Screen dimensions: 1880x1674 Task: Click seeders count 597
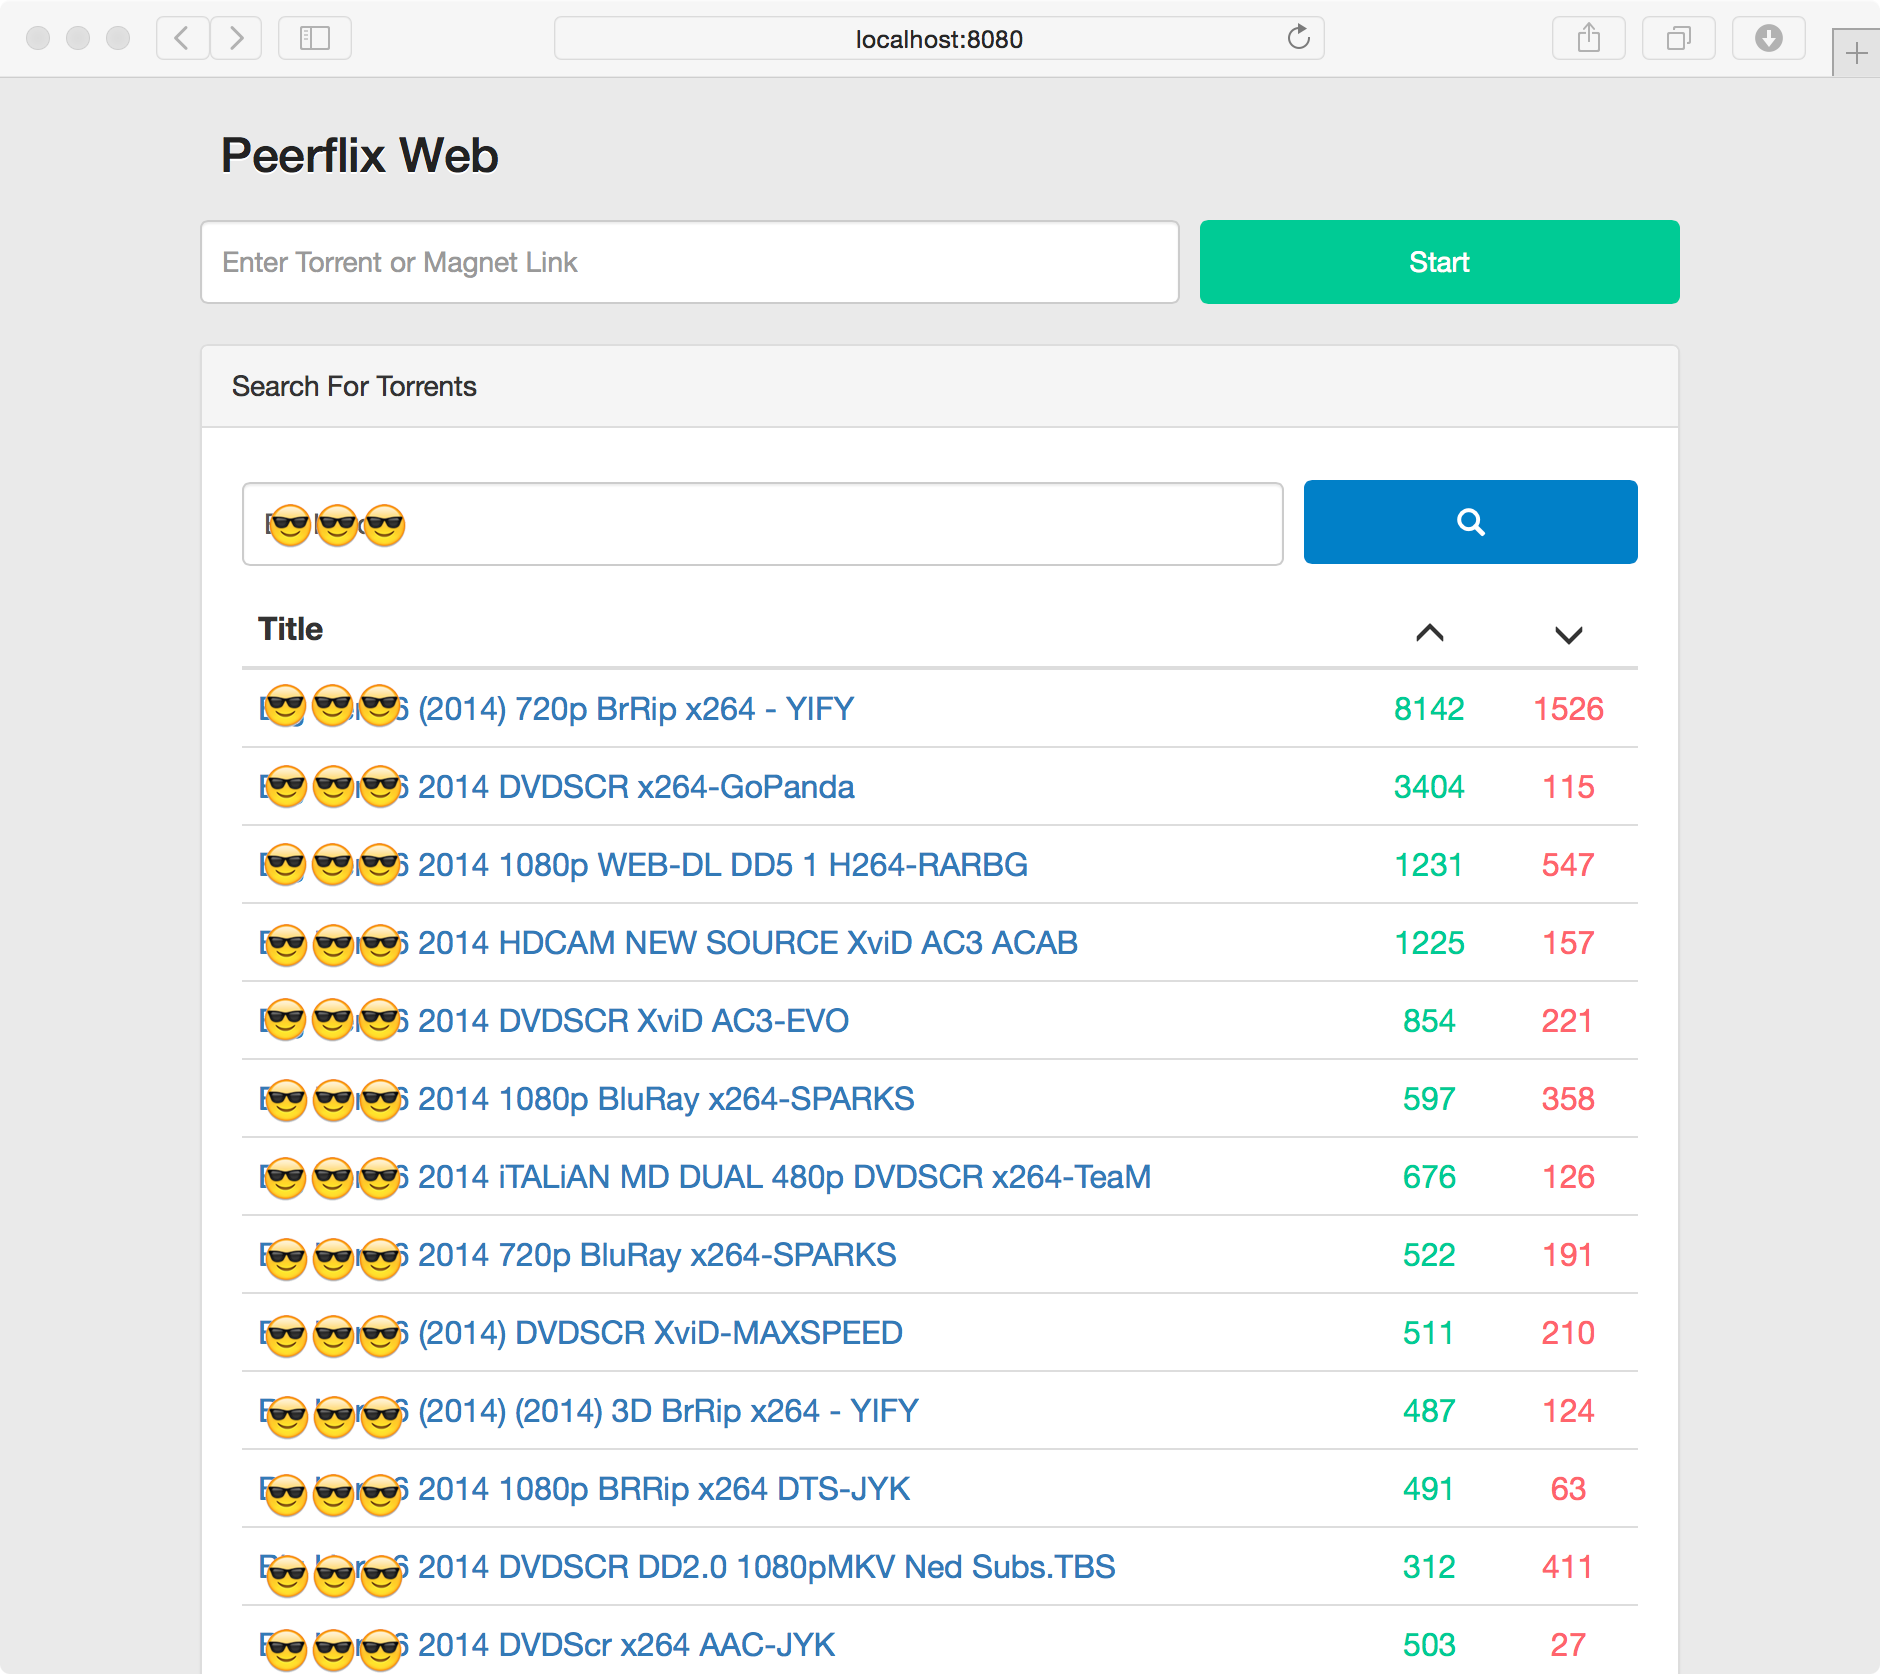pos(1429,1099)
